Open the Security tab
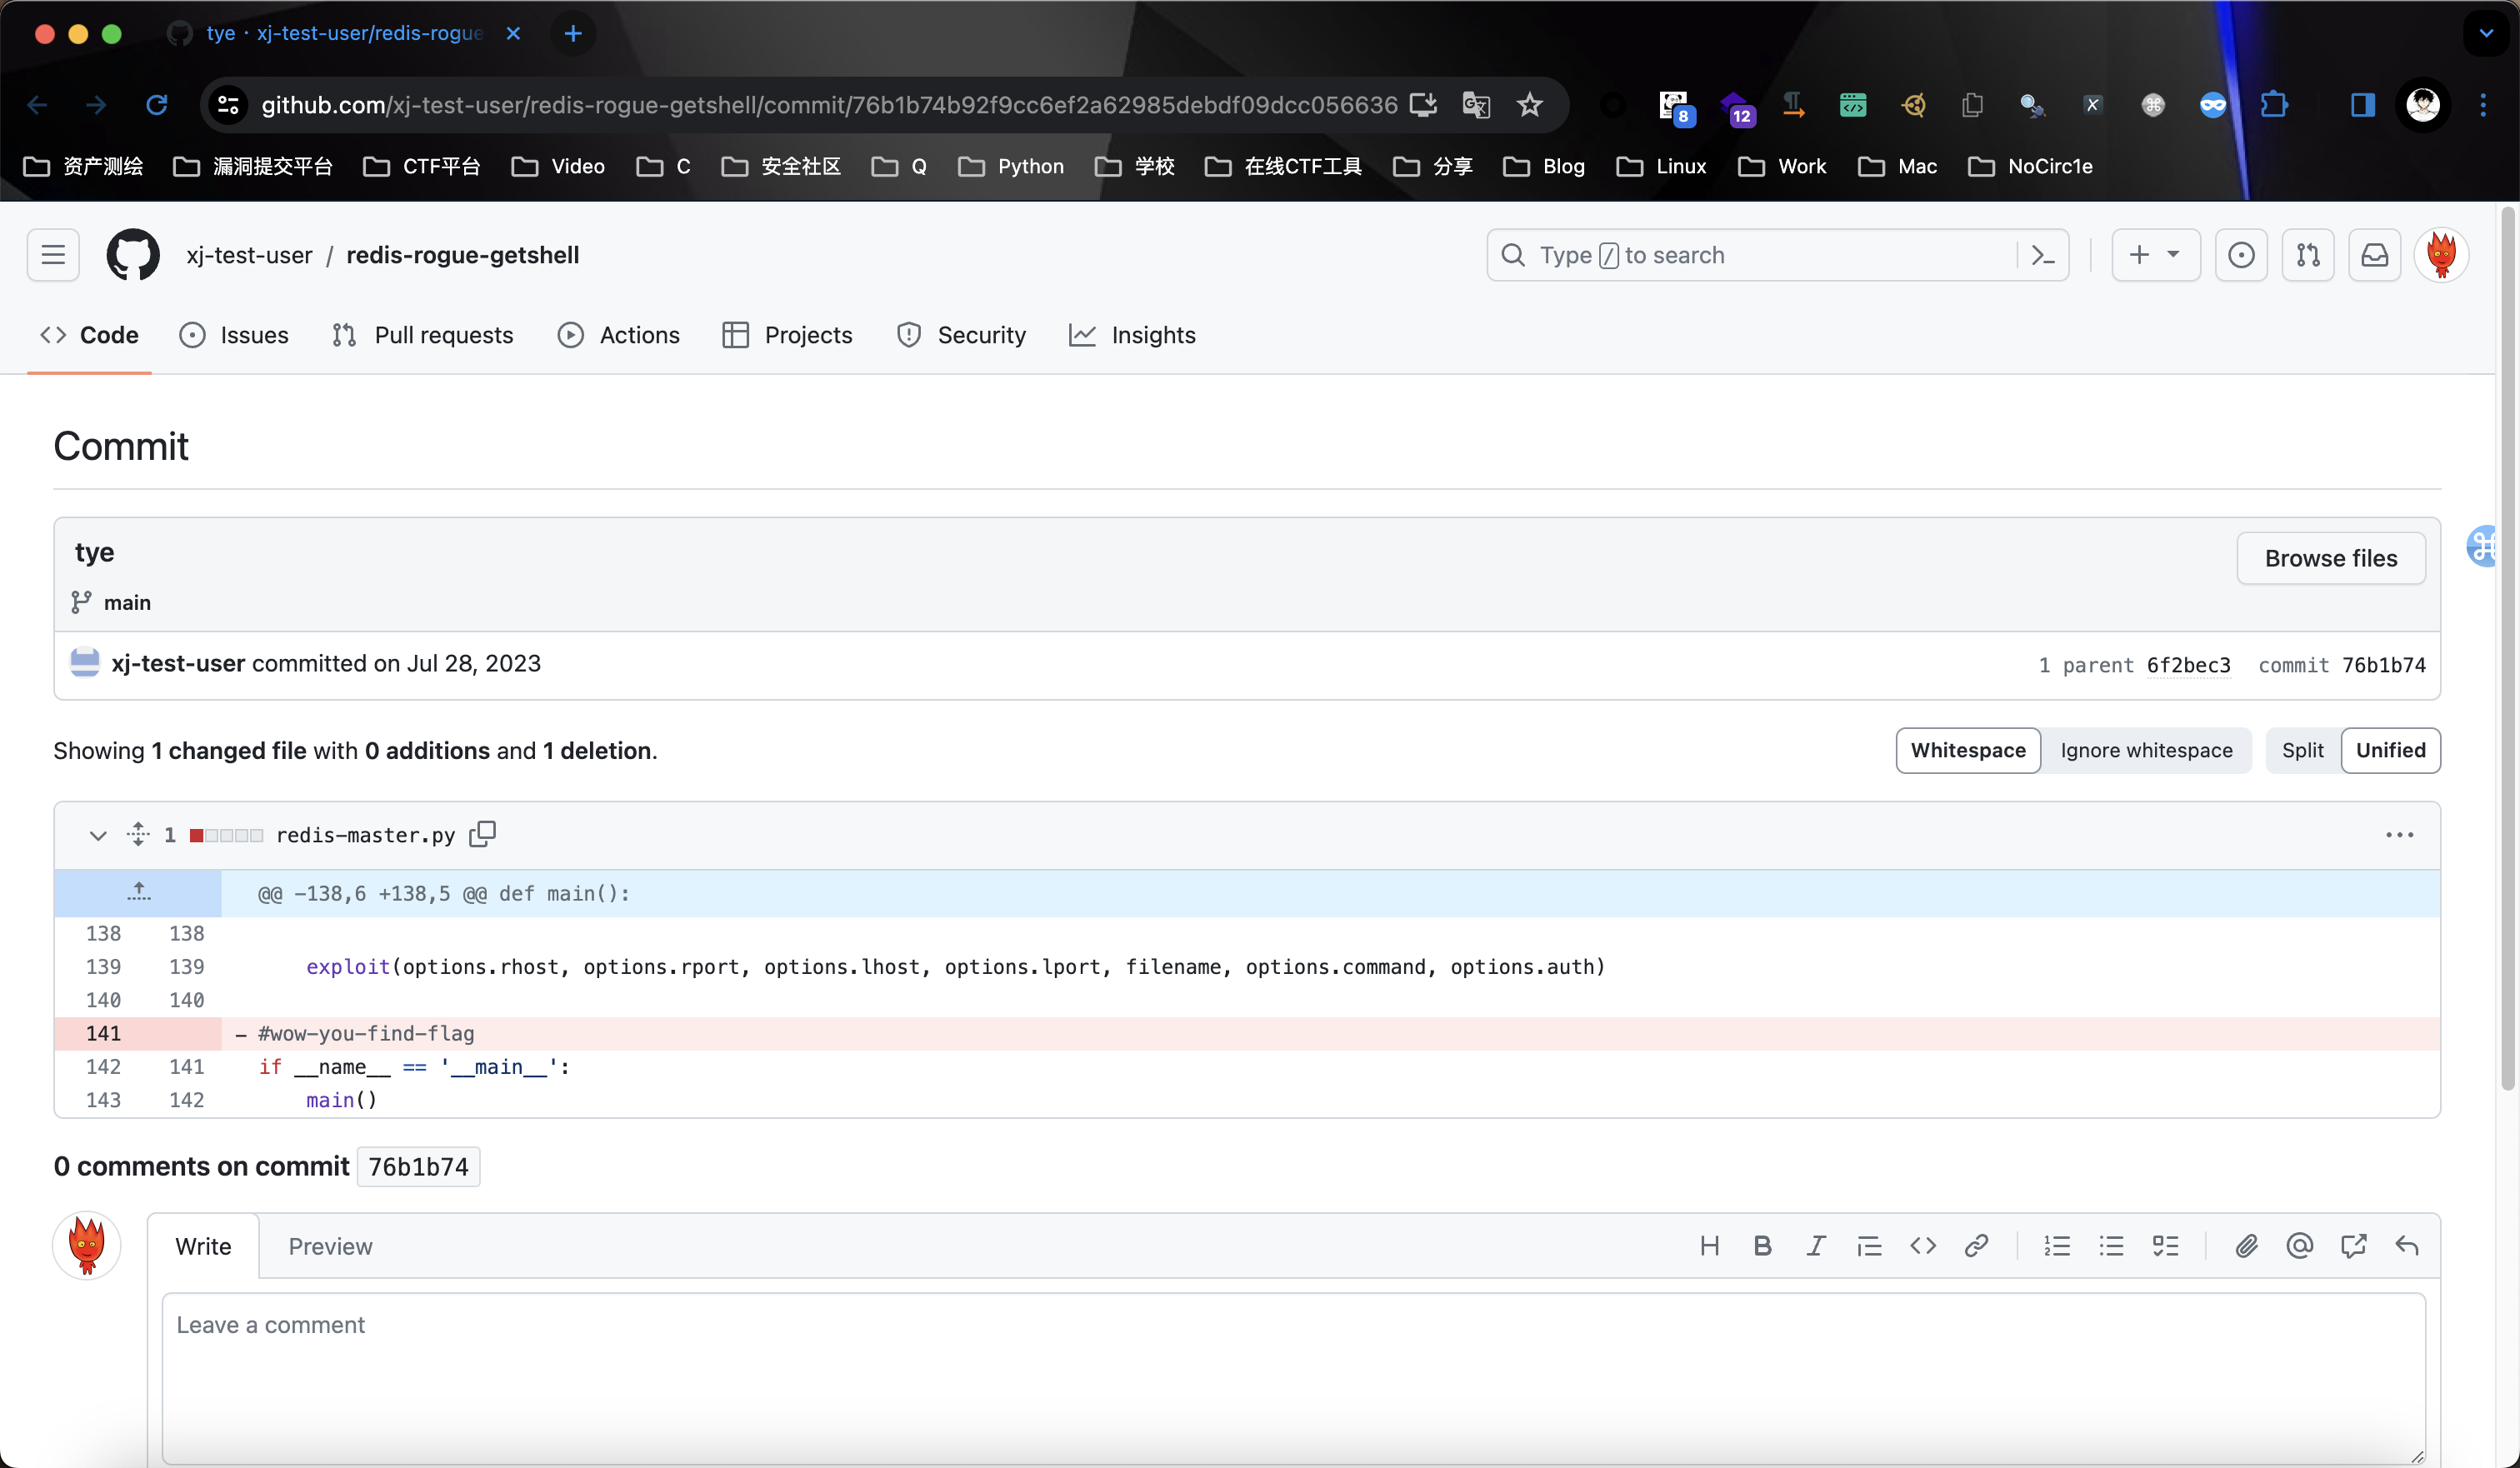 961,335
